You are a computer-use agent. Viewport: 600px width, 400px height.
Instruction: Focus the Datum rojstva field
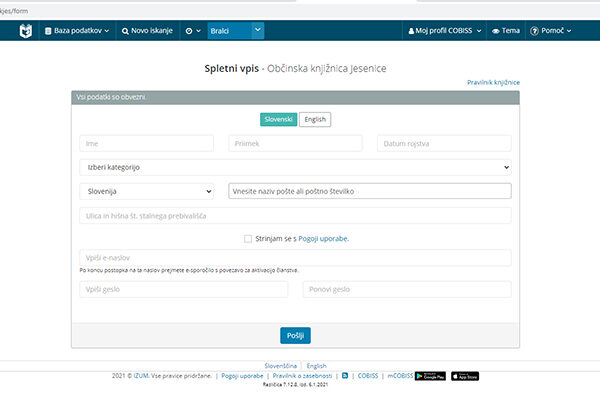[x=444, y=144]
